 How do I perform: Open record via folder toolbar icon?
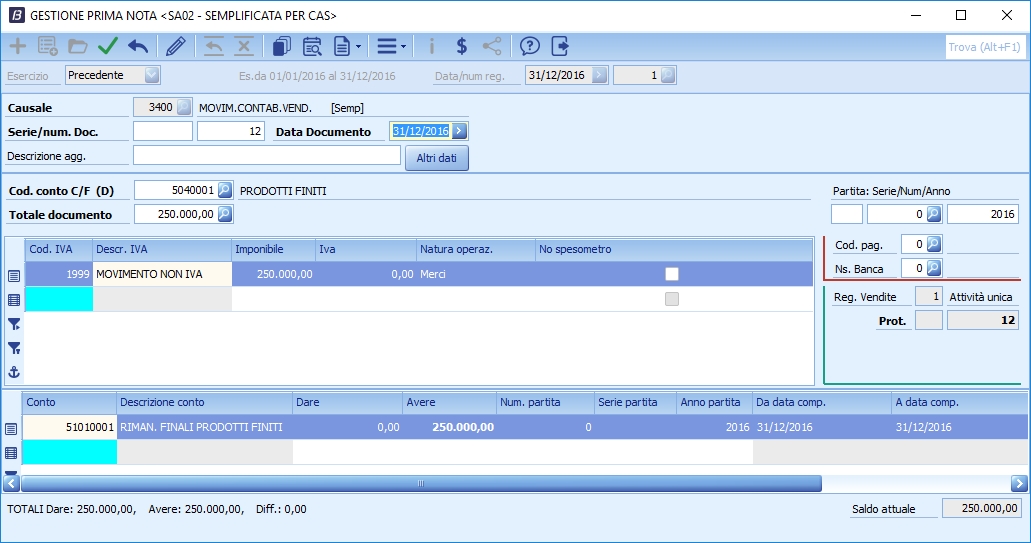coord(78,46)
